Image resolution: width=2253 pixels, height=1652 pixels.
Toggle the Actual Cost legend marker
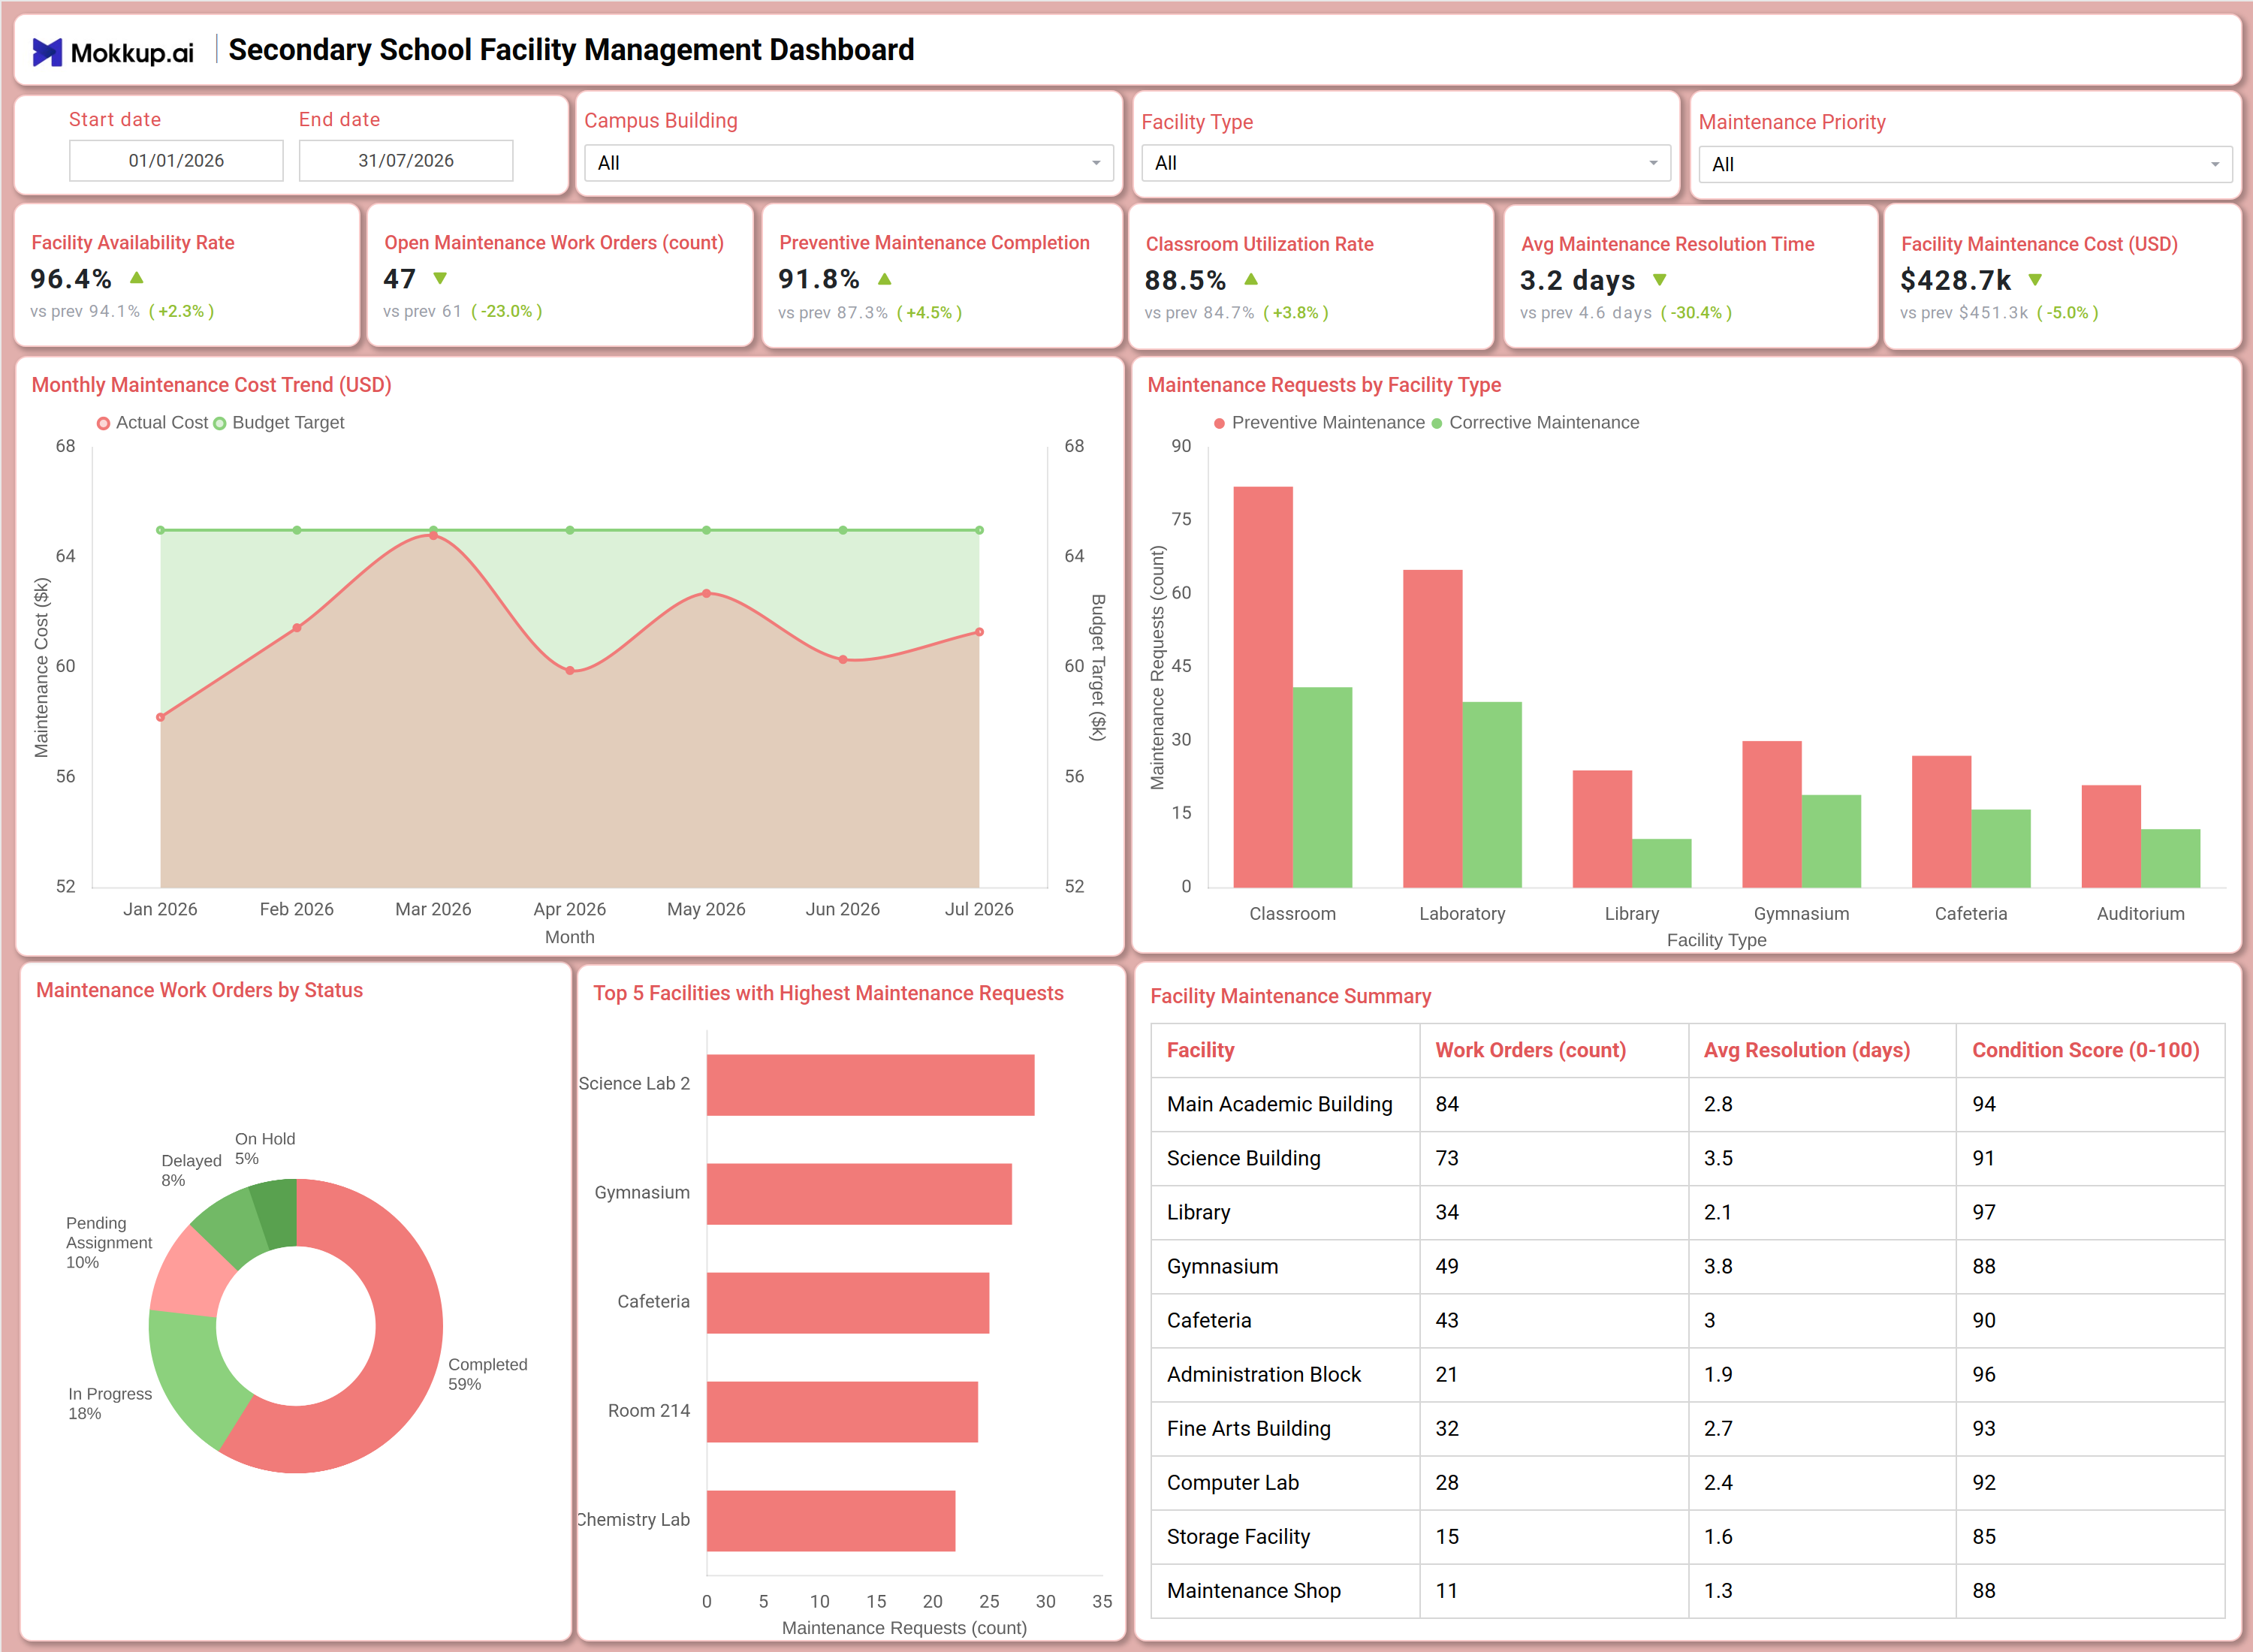pyautogui.click(x=103, y=423)
